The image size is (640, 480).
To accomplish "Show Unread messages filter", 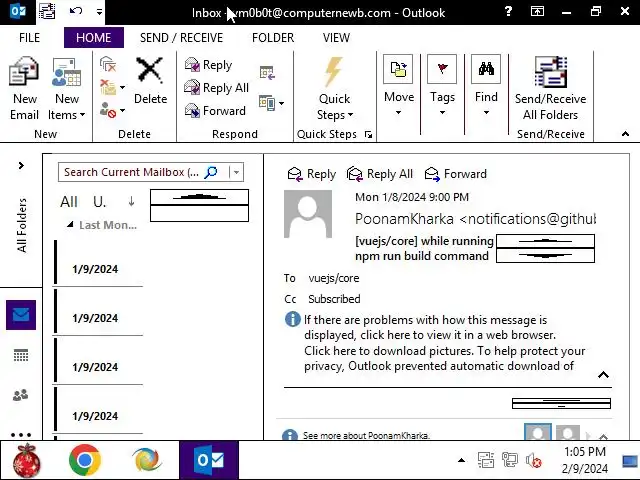I will point(99,202).
